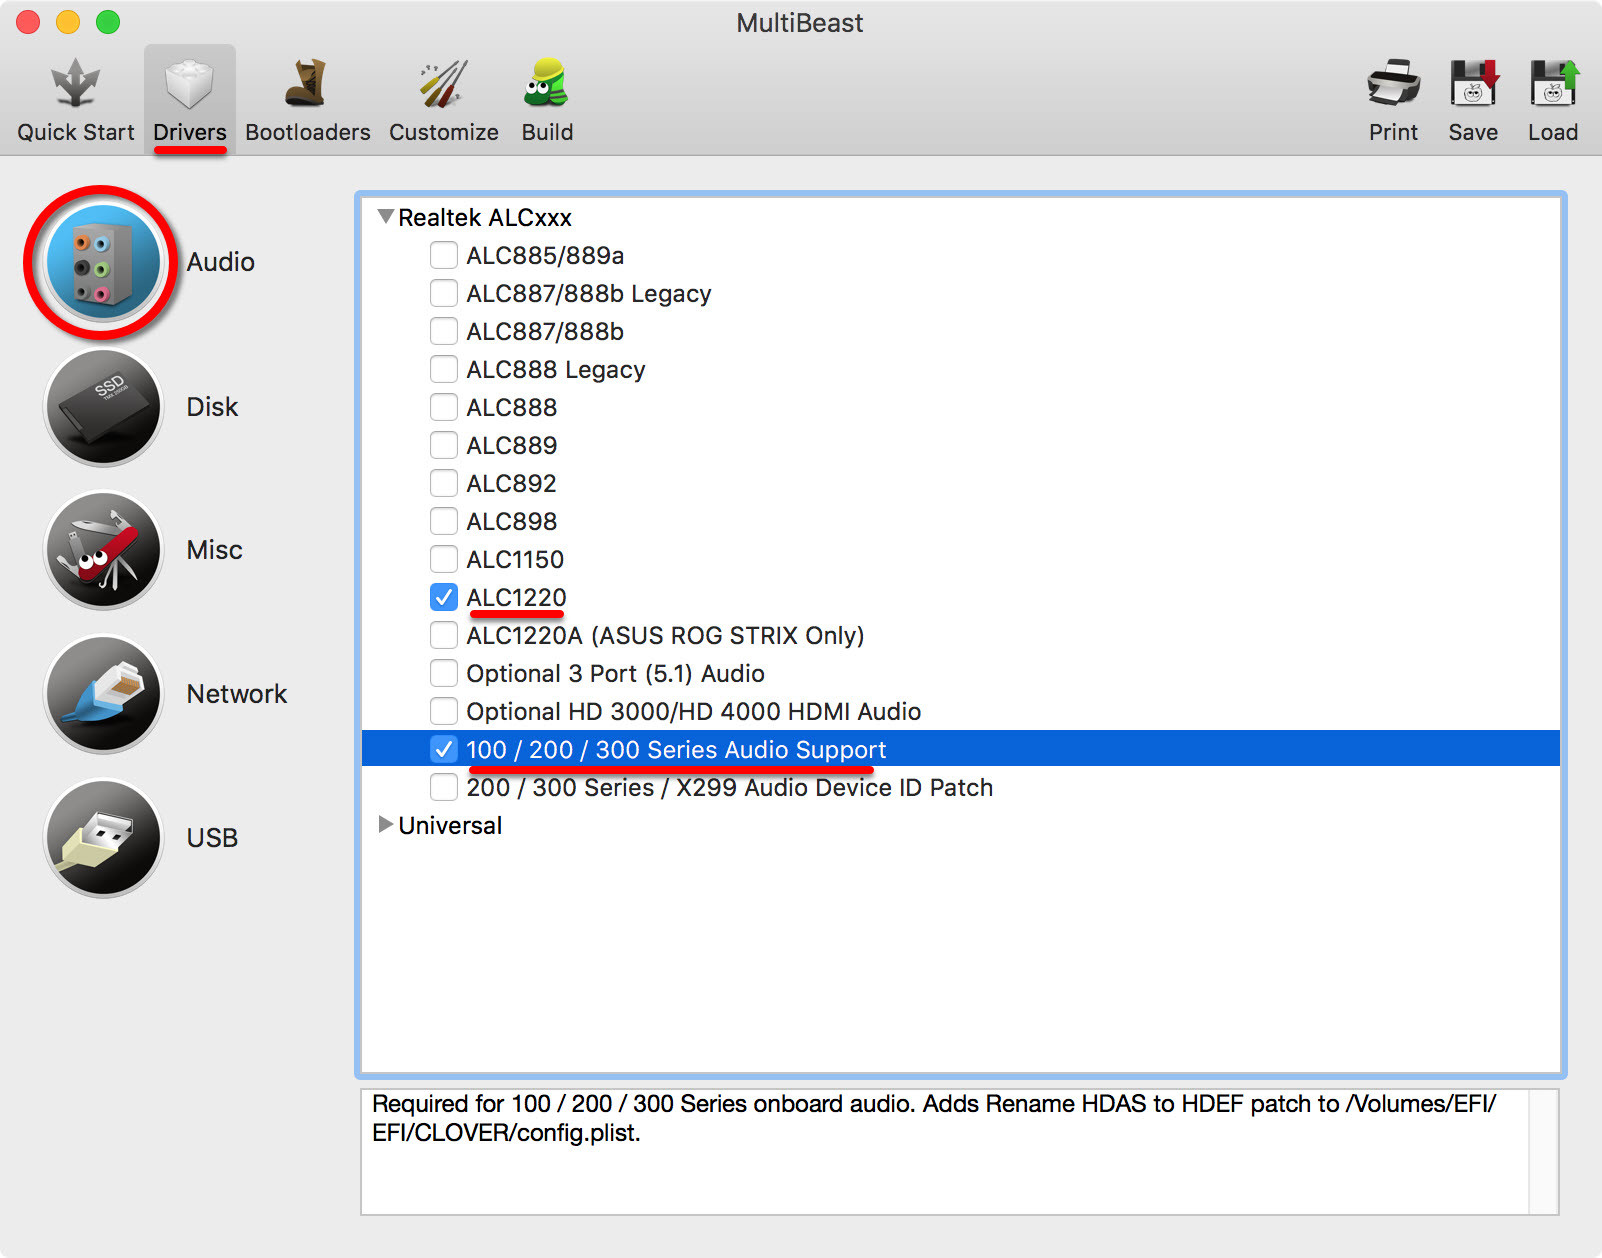Click the Network category label

pos(237,694)
